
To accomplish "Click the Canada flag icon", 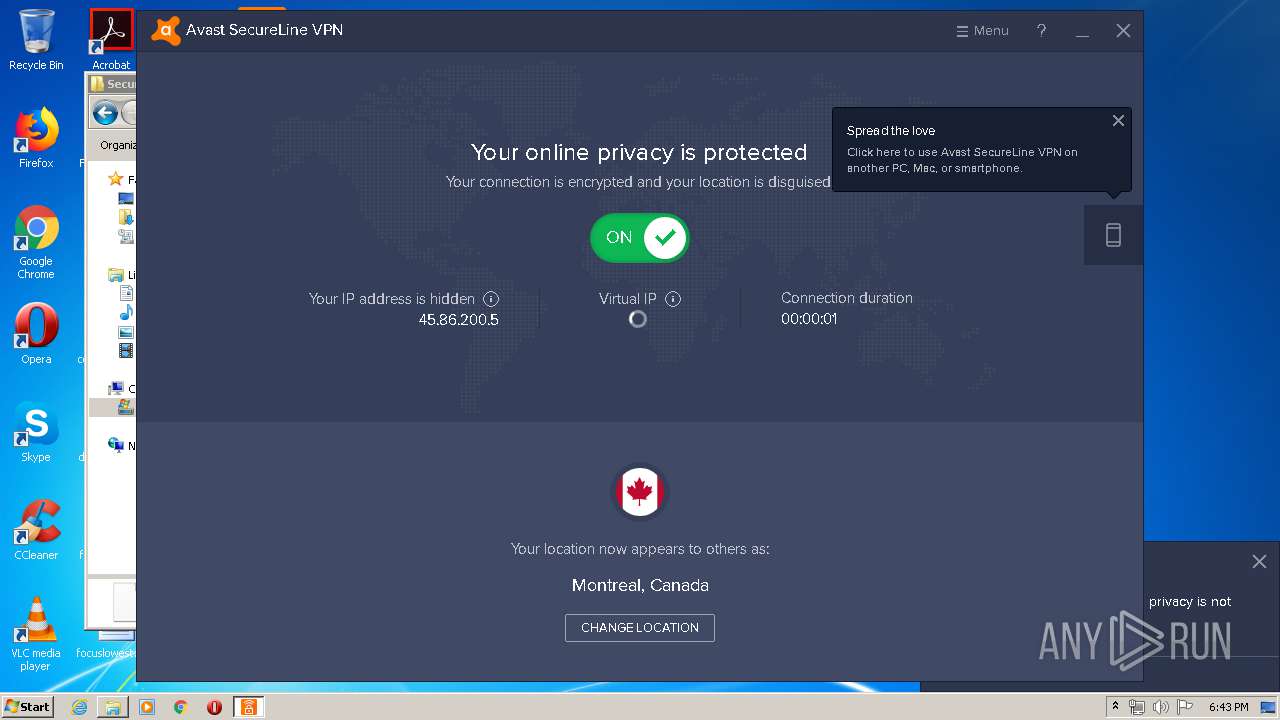I will [640, 492].
